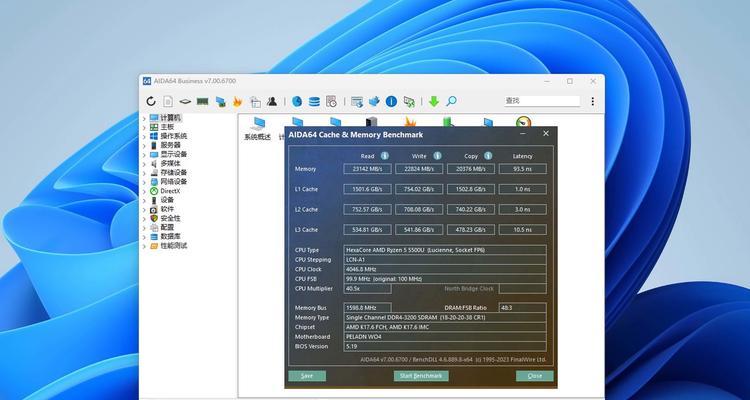
Task: Click the green download arrow toolbar icon
Action: click(x=434, y=101)
